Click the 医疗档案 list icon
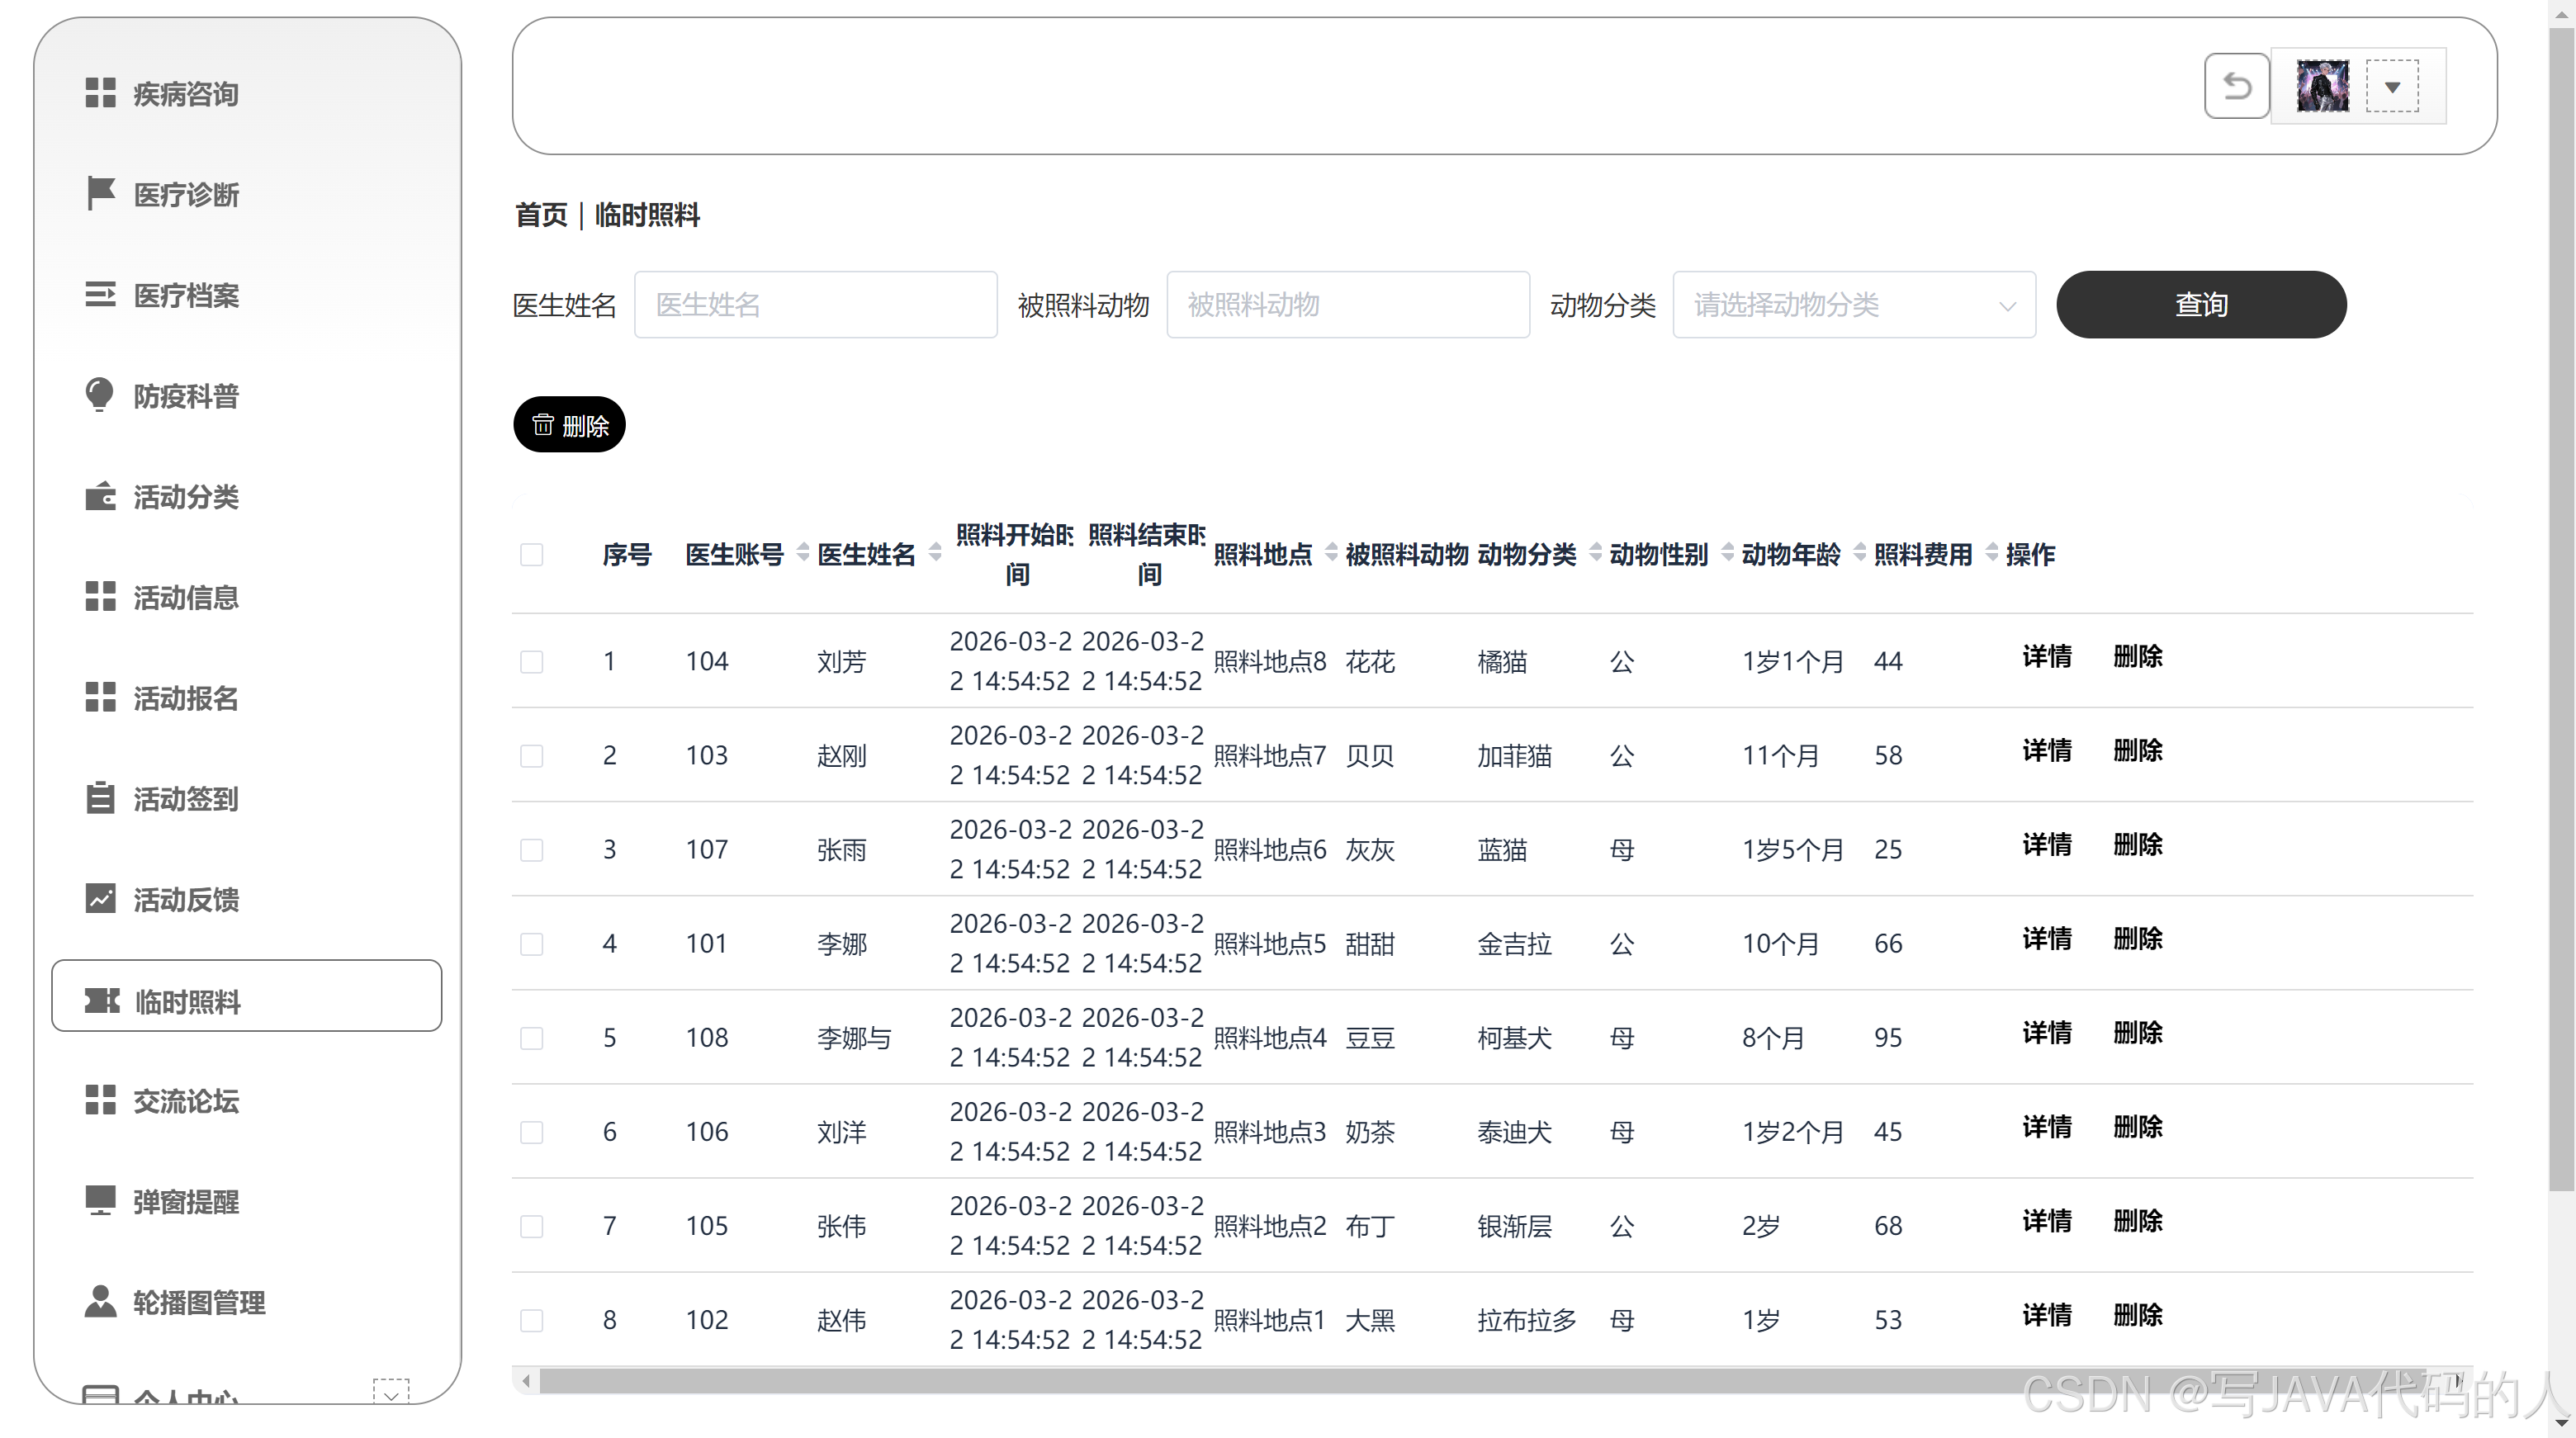Screen dimensions: 2576x1438 100,294
